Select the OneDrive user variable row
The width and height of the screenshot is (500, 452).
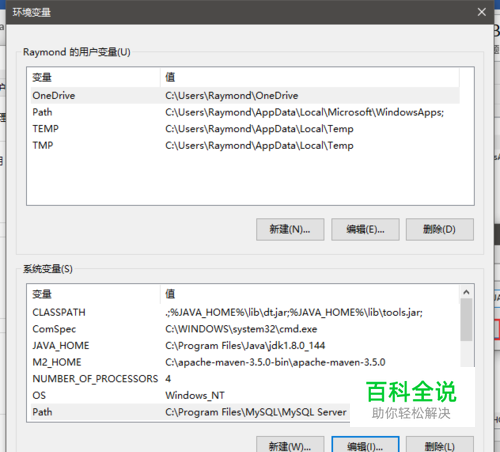245,96
